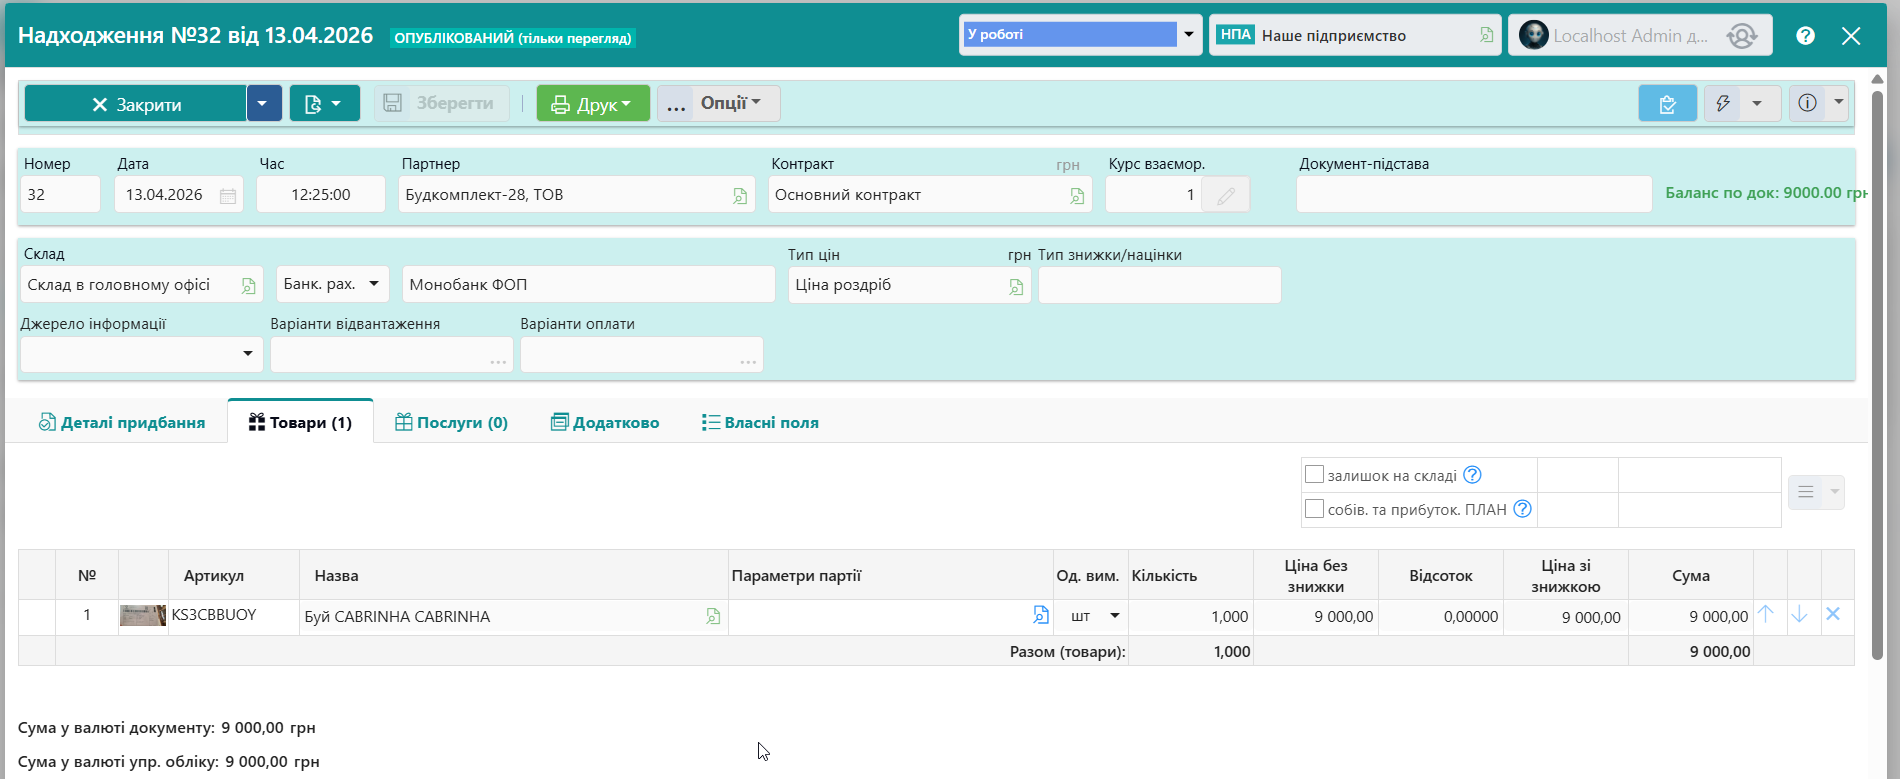The height and width of the screenshot is (779, 1900).
Task: Open partner lookup icon for Будкомплект-28, ТОВ
Action: 740,196
